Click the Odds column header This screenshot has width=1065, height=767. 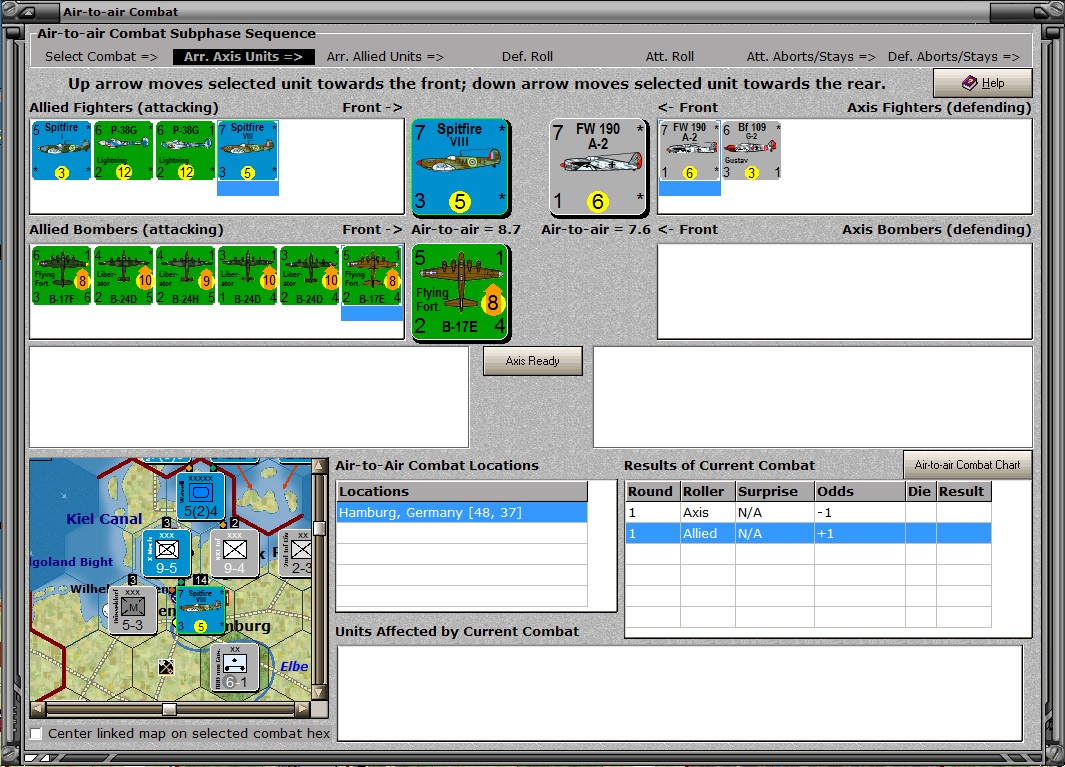point(859,492)
